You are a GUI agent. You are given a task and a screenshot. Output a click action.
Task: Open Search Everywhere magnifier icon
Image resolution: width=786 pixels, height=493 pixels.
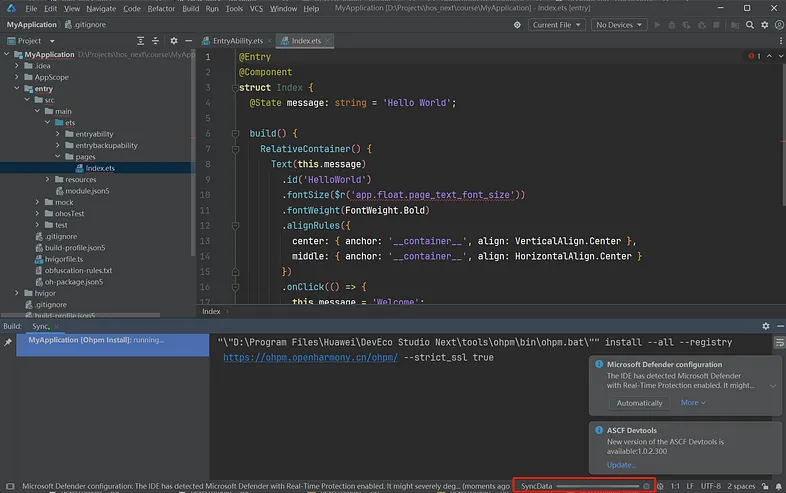coord(750,25)
